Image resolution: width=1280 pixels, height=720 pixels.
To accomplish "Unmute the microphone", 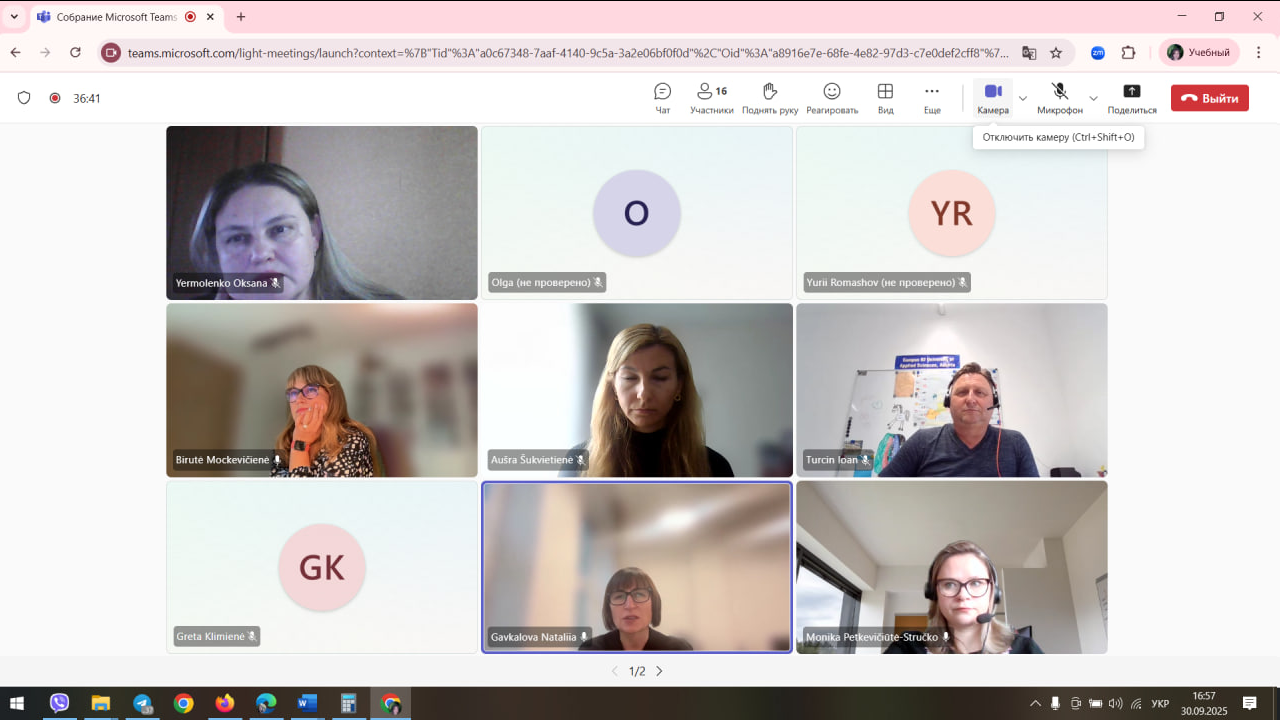I will pos(1059,98).
